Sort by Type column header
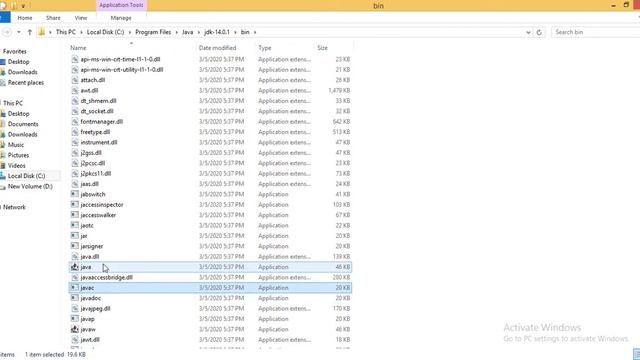640x360 pixels. coord(264,48)
